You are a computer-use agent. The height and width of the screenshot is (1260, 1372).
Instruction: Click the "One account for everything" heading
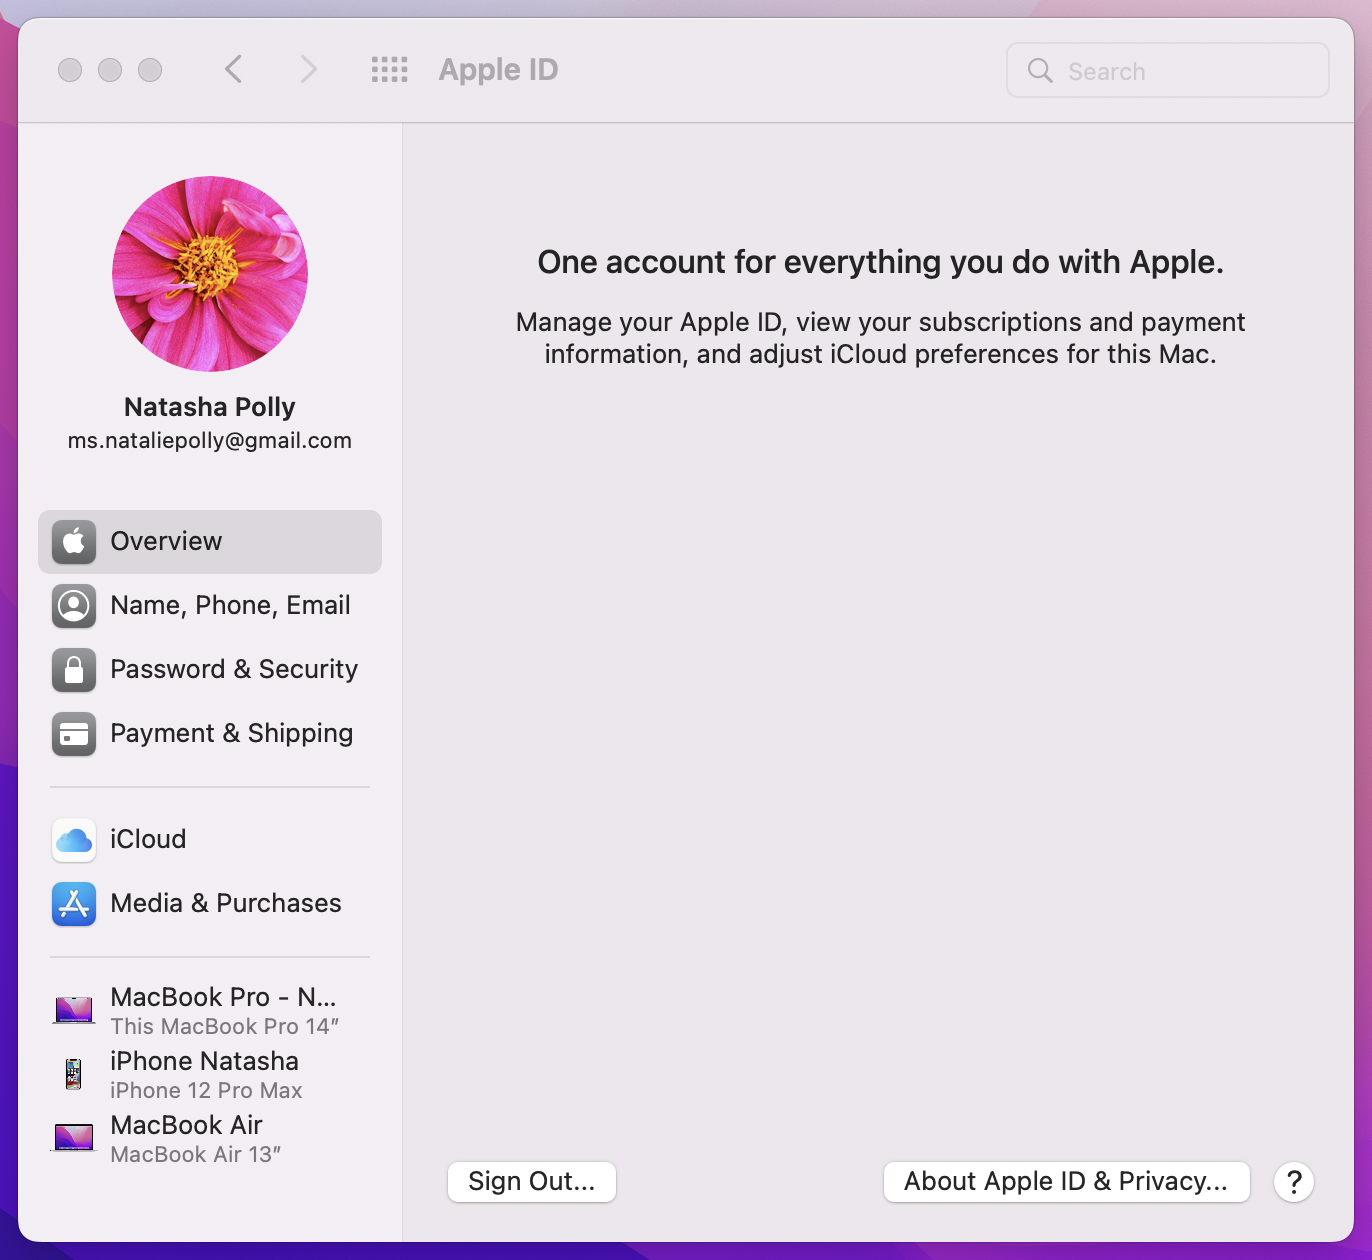pos(881,262)
